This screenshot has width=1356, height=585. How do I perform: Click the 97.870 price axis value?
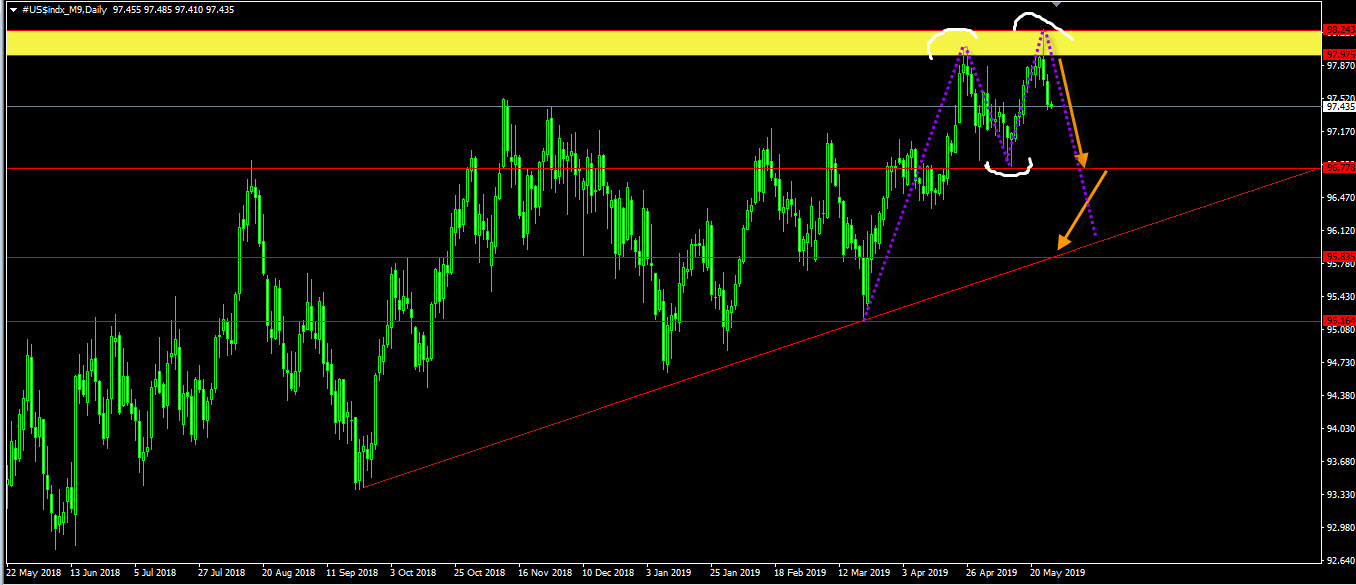pyautogui.click(x=1339, y=65)
